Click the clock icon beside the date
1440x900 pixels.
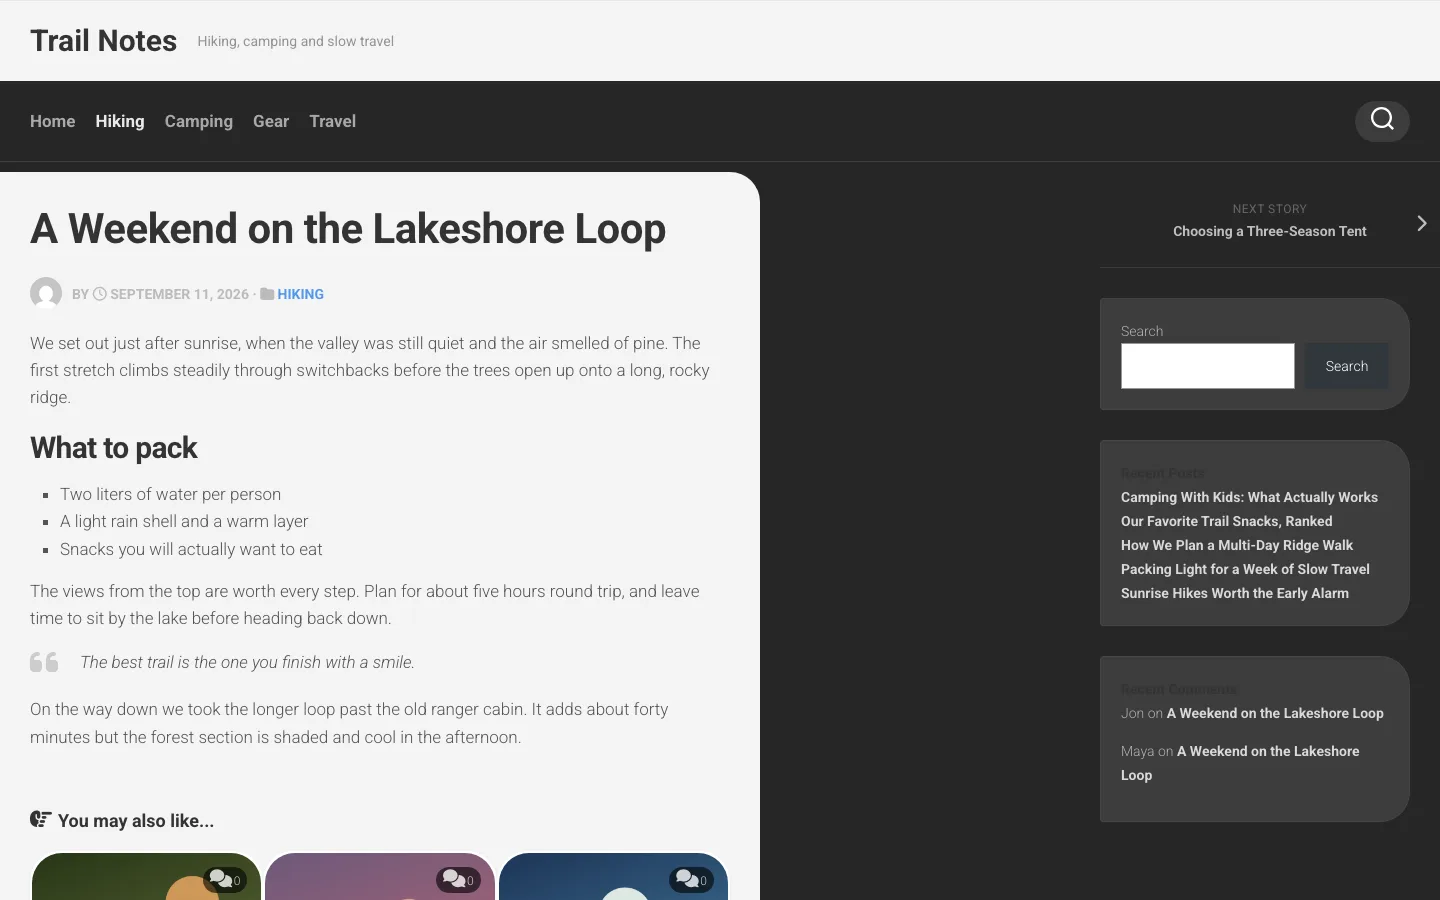pos(100,294)
